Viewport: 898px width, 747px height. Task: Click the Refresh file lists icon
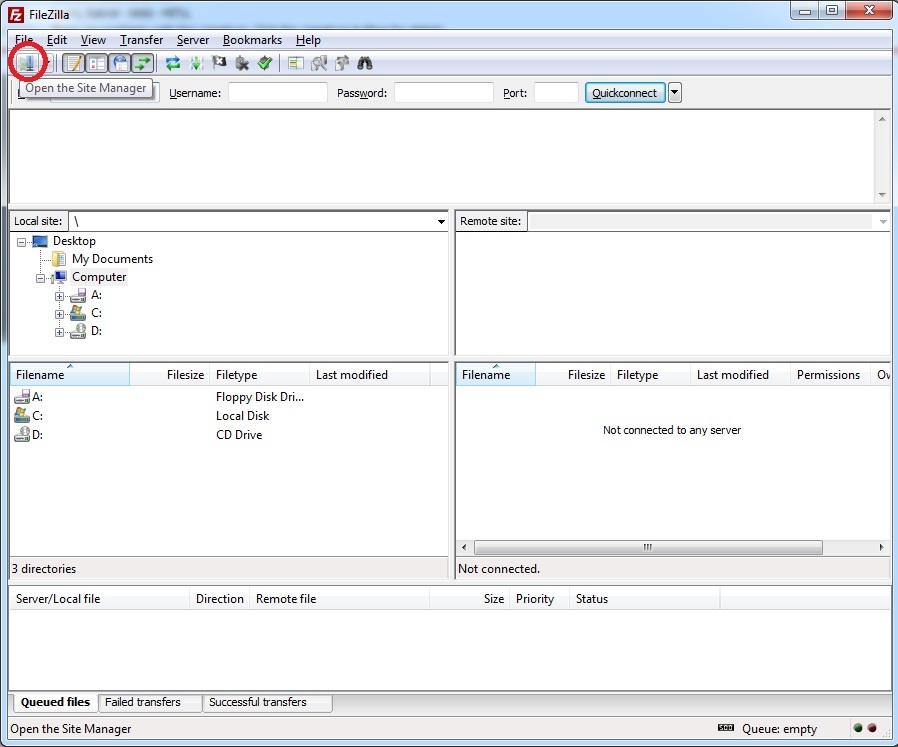tap(172, 63)
